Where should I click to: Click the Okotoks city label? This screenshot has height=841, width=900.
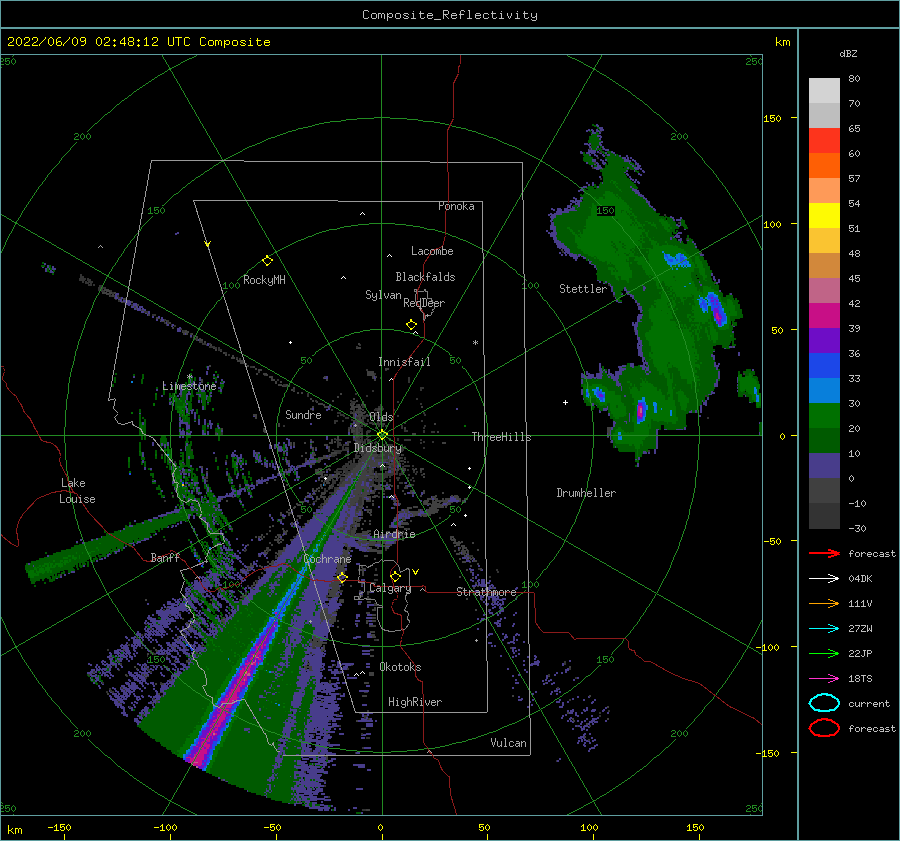400,666
